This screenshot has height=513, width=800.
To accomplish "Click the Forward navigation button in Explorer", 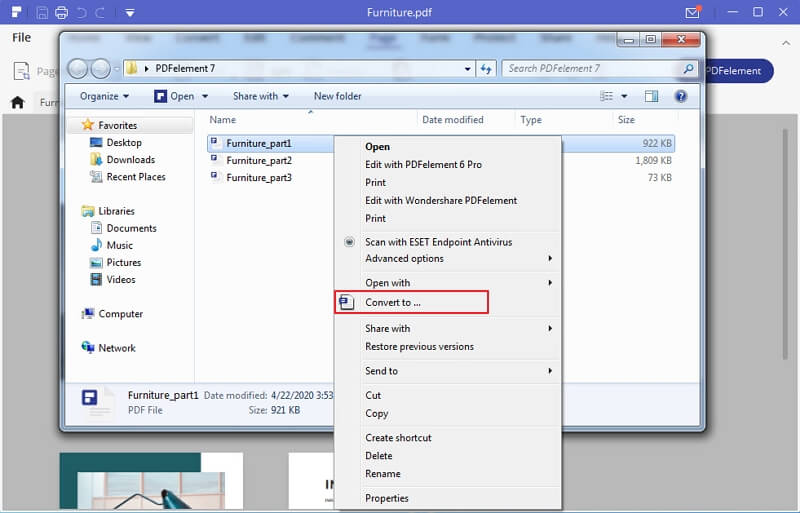I will [x=100, y=68].
